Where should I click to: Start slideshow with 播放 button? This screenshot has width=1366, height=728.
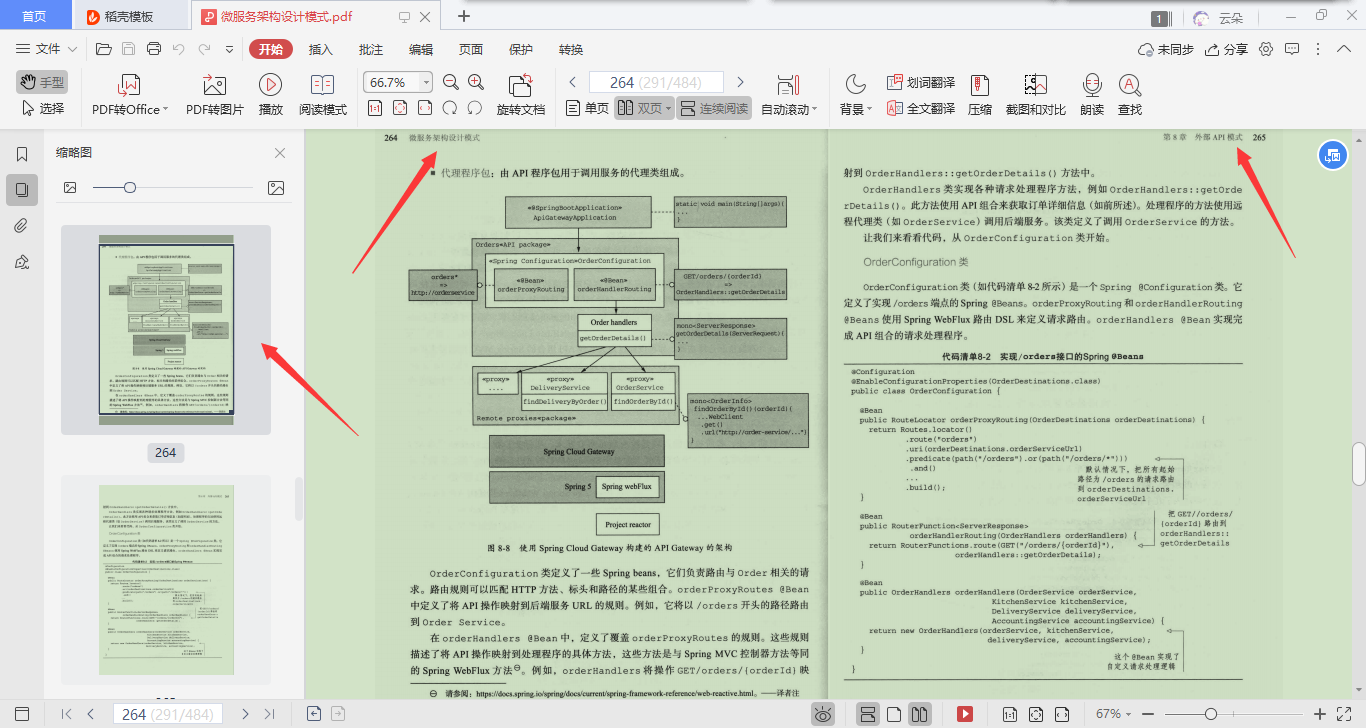tap(270, 95)
